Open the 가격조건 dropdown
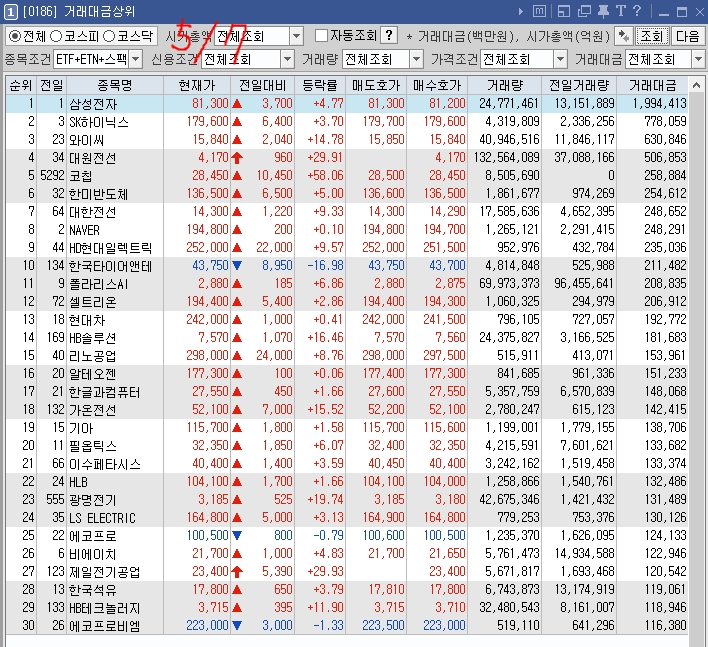 click(560, 59)
